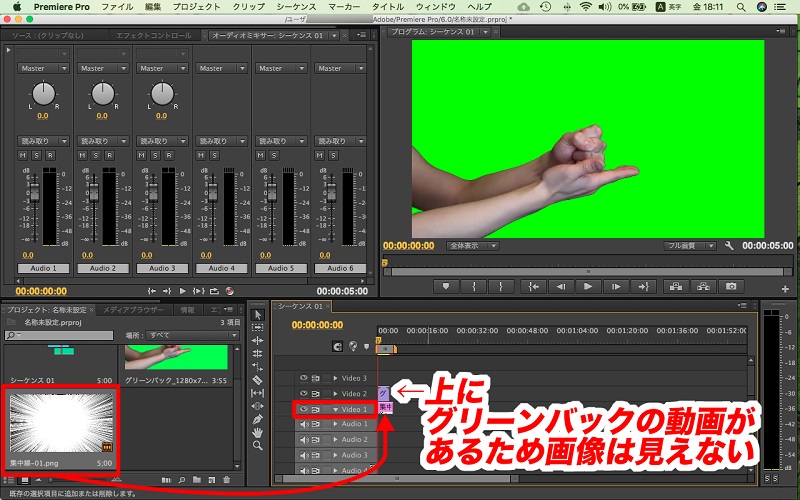This screenshot has height=500, width=800.
Task: Open the フル画質 playback resolution dropdown
Action: (x=690, y=246)
